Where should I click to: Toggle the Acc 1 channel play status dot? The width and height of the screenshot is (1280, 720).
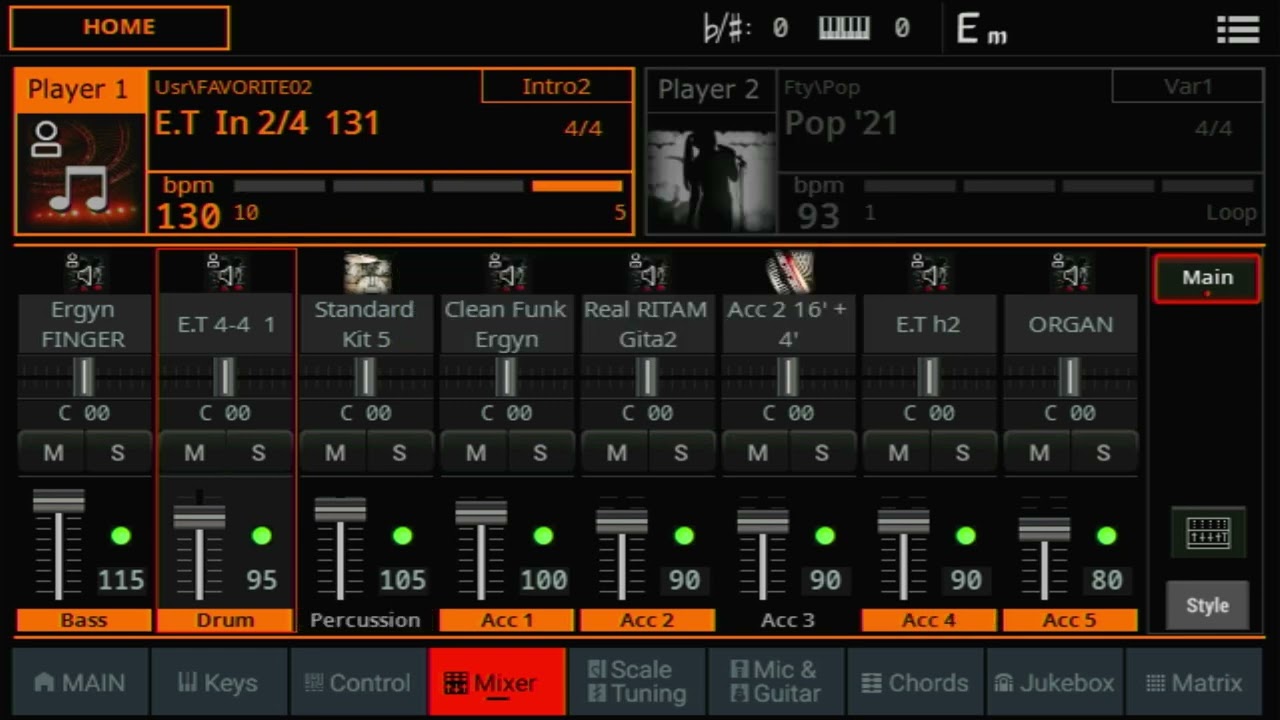coord(544,536)
